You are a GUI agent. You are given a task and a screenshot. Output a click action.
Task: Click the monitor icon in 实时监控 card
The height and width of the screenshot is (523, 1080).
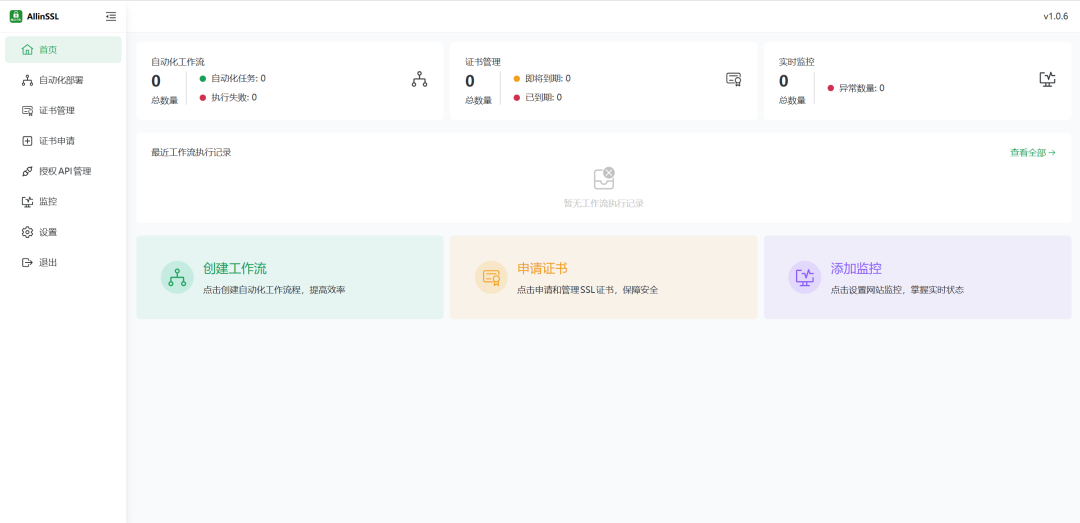[x=1047, y=79]
